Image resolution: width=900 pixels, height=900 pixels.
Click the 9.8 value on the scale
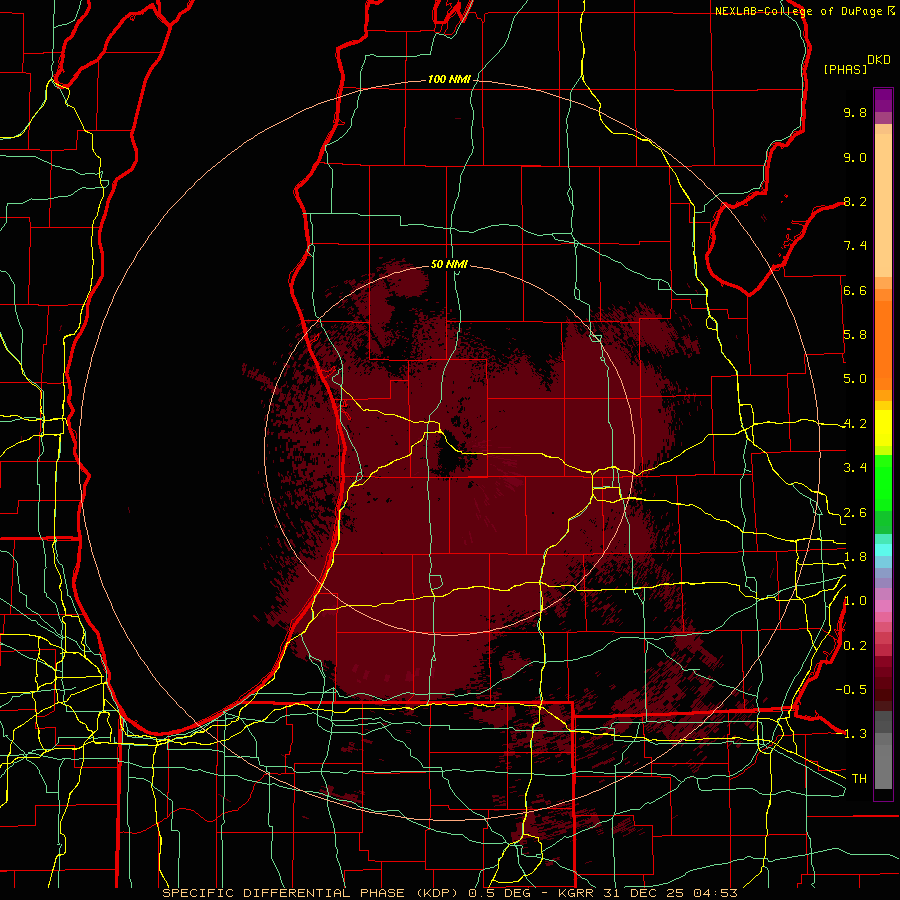coord(855,112)
